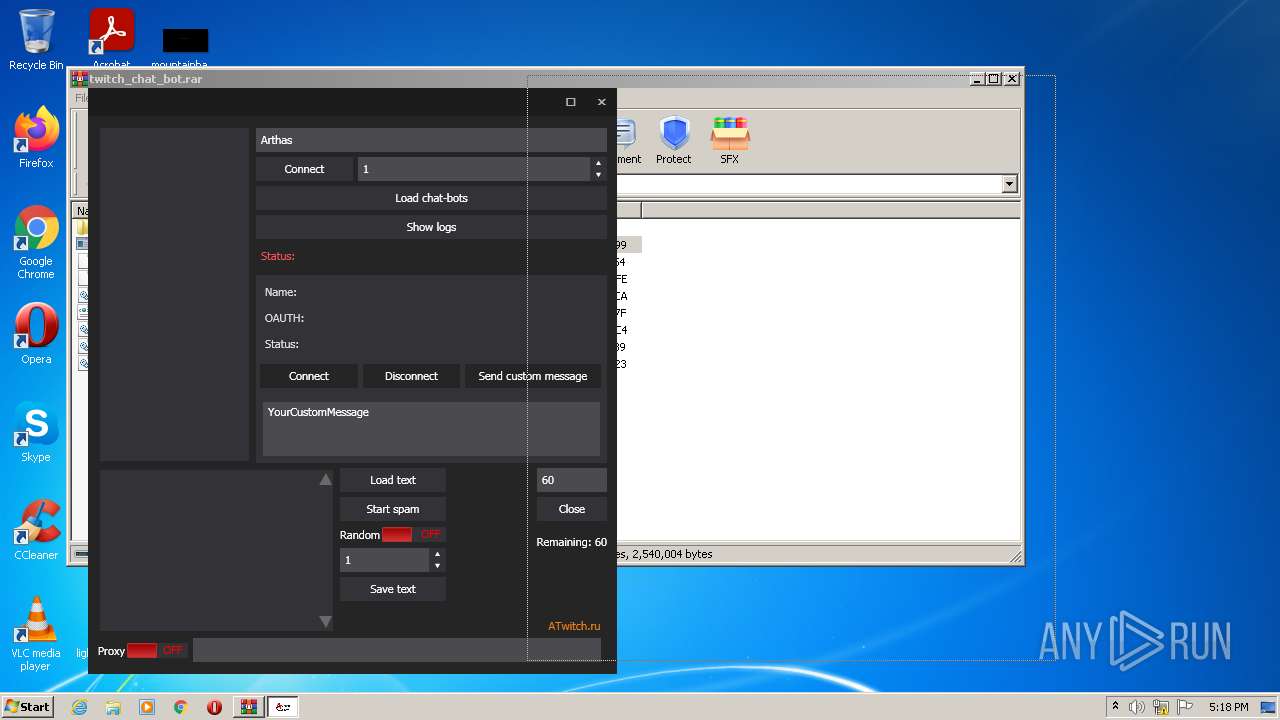1280x720 pixels.
Task: Open Windows Explorer folder on taskbar
Action: click(113, 707)
